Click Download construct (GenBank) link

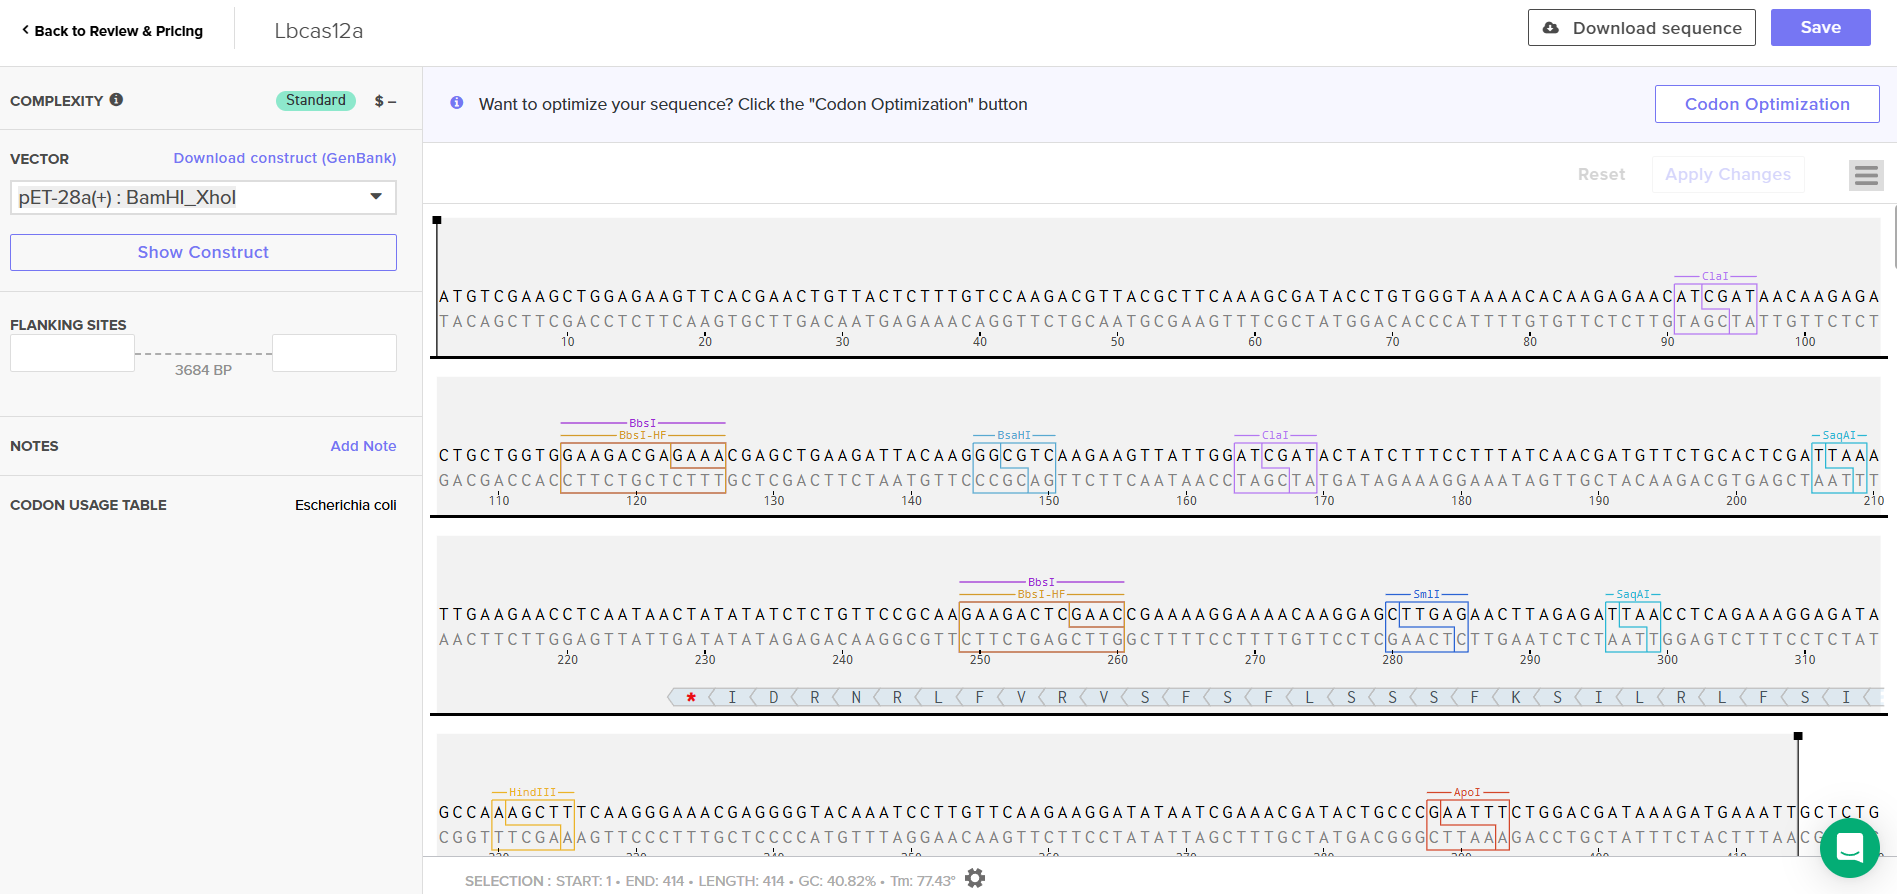pos(284,158)
